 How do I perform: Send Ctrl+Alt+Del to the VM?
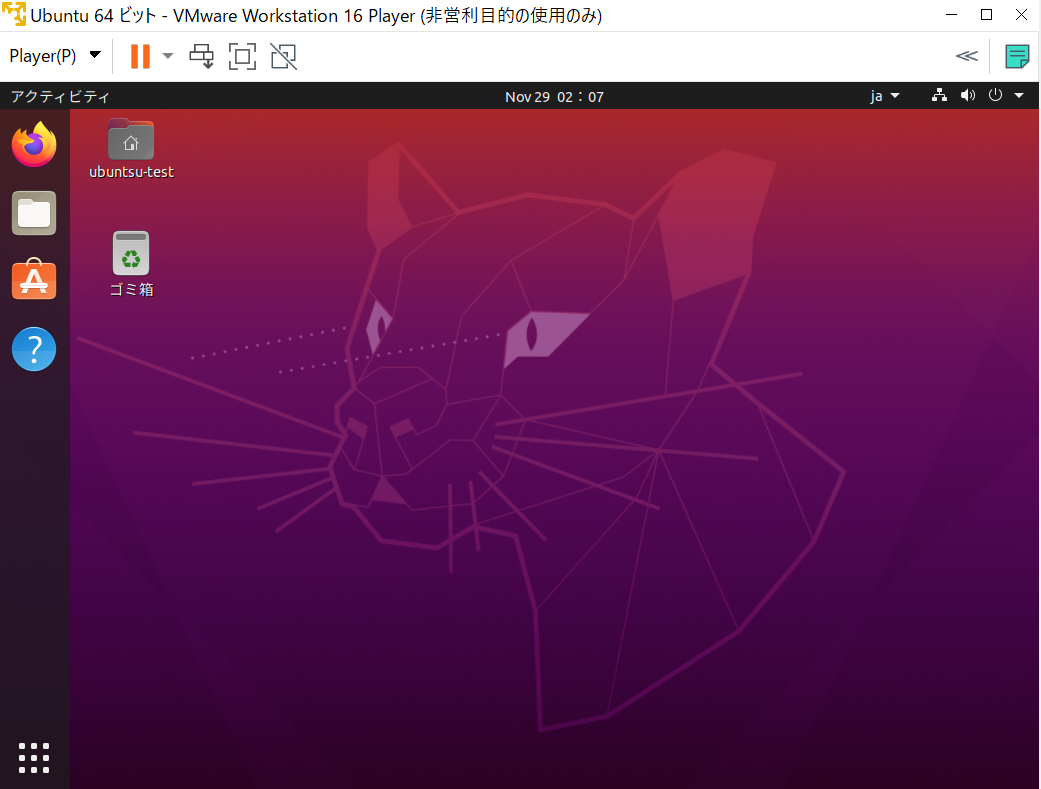click(x=201, y=56)
